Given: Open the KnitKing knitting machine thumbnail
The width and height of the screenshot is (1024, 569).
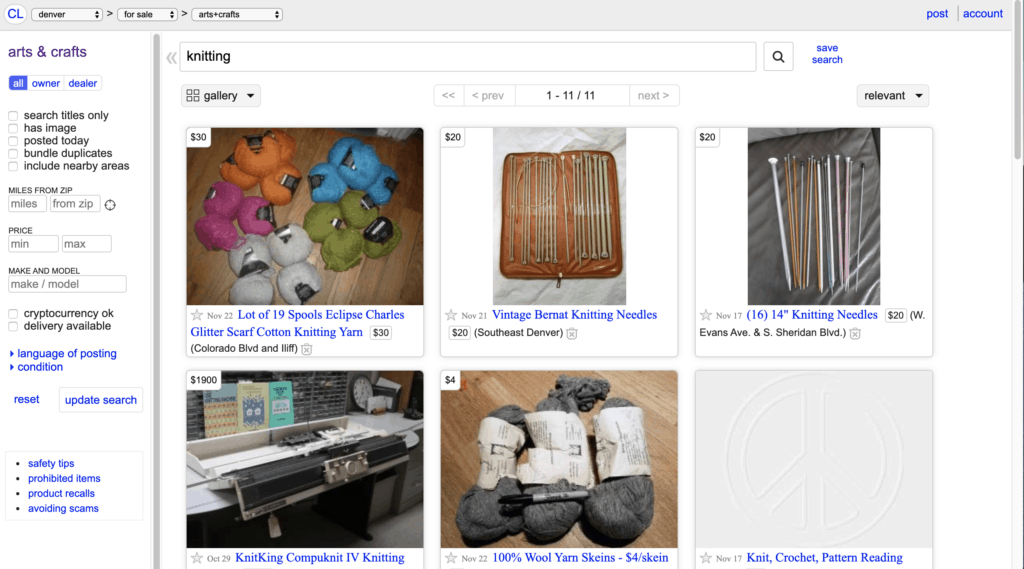Looking at the screenshot, I should click(x=305, y=459).
